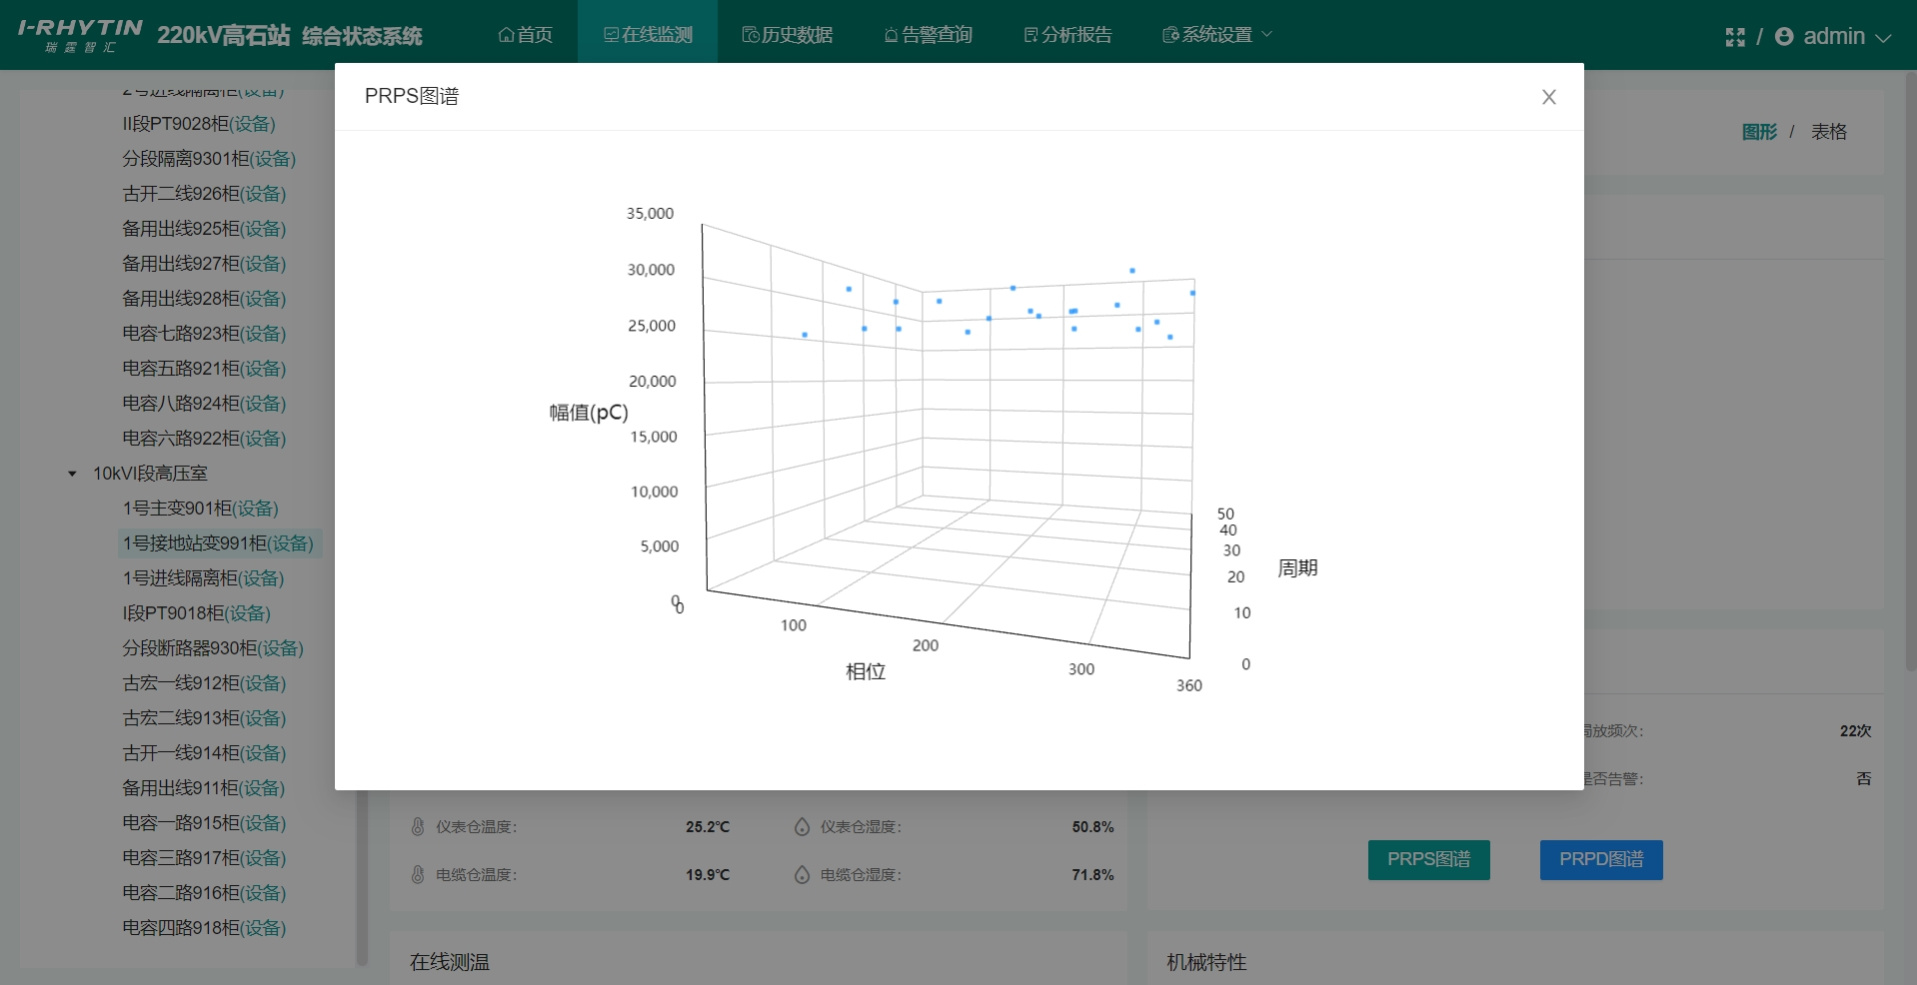This screenshot has width=1917, height=985.
Task: Open the 历史数据 menu item
Action: click(x=787, y=35)
